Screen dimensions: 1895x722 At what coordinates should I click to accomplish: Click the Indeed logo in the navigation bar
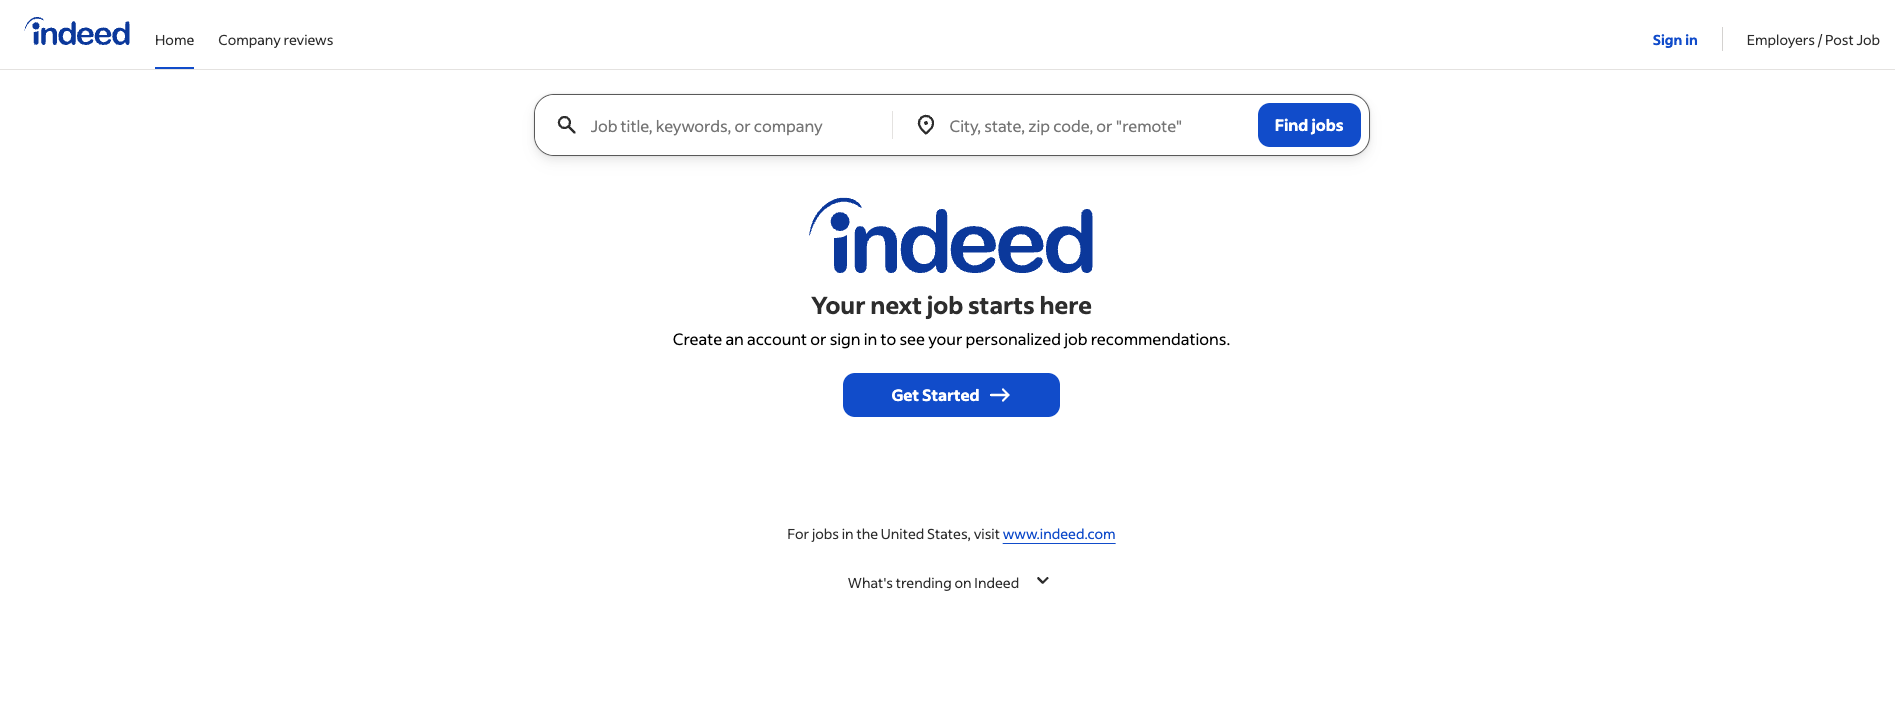tap(77, 32)
